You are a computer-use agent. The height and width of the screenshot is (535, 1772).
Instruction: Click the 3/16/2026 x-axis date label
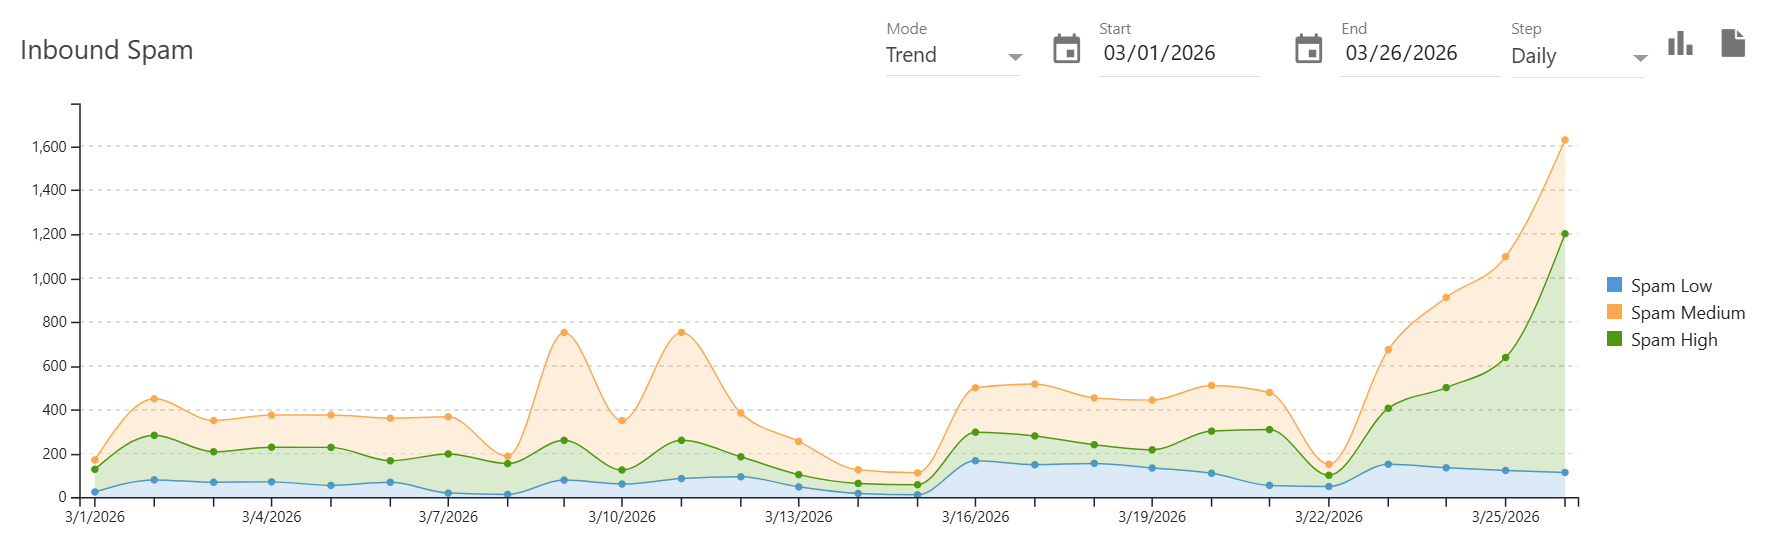(975, 517)
